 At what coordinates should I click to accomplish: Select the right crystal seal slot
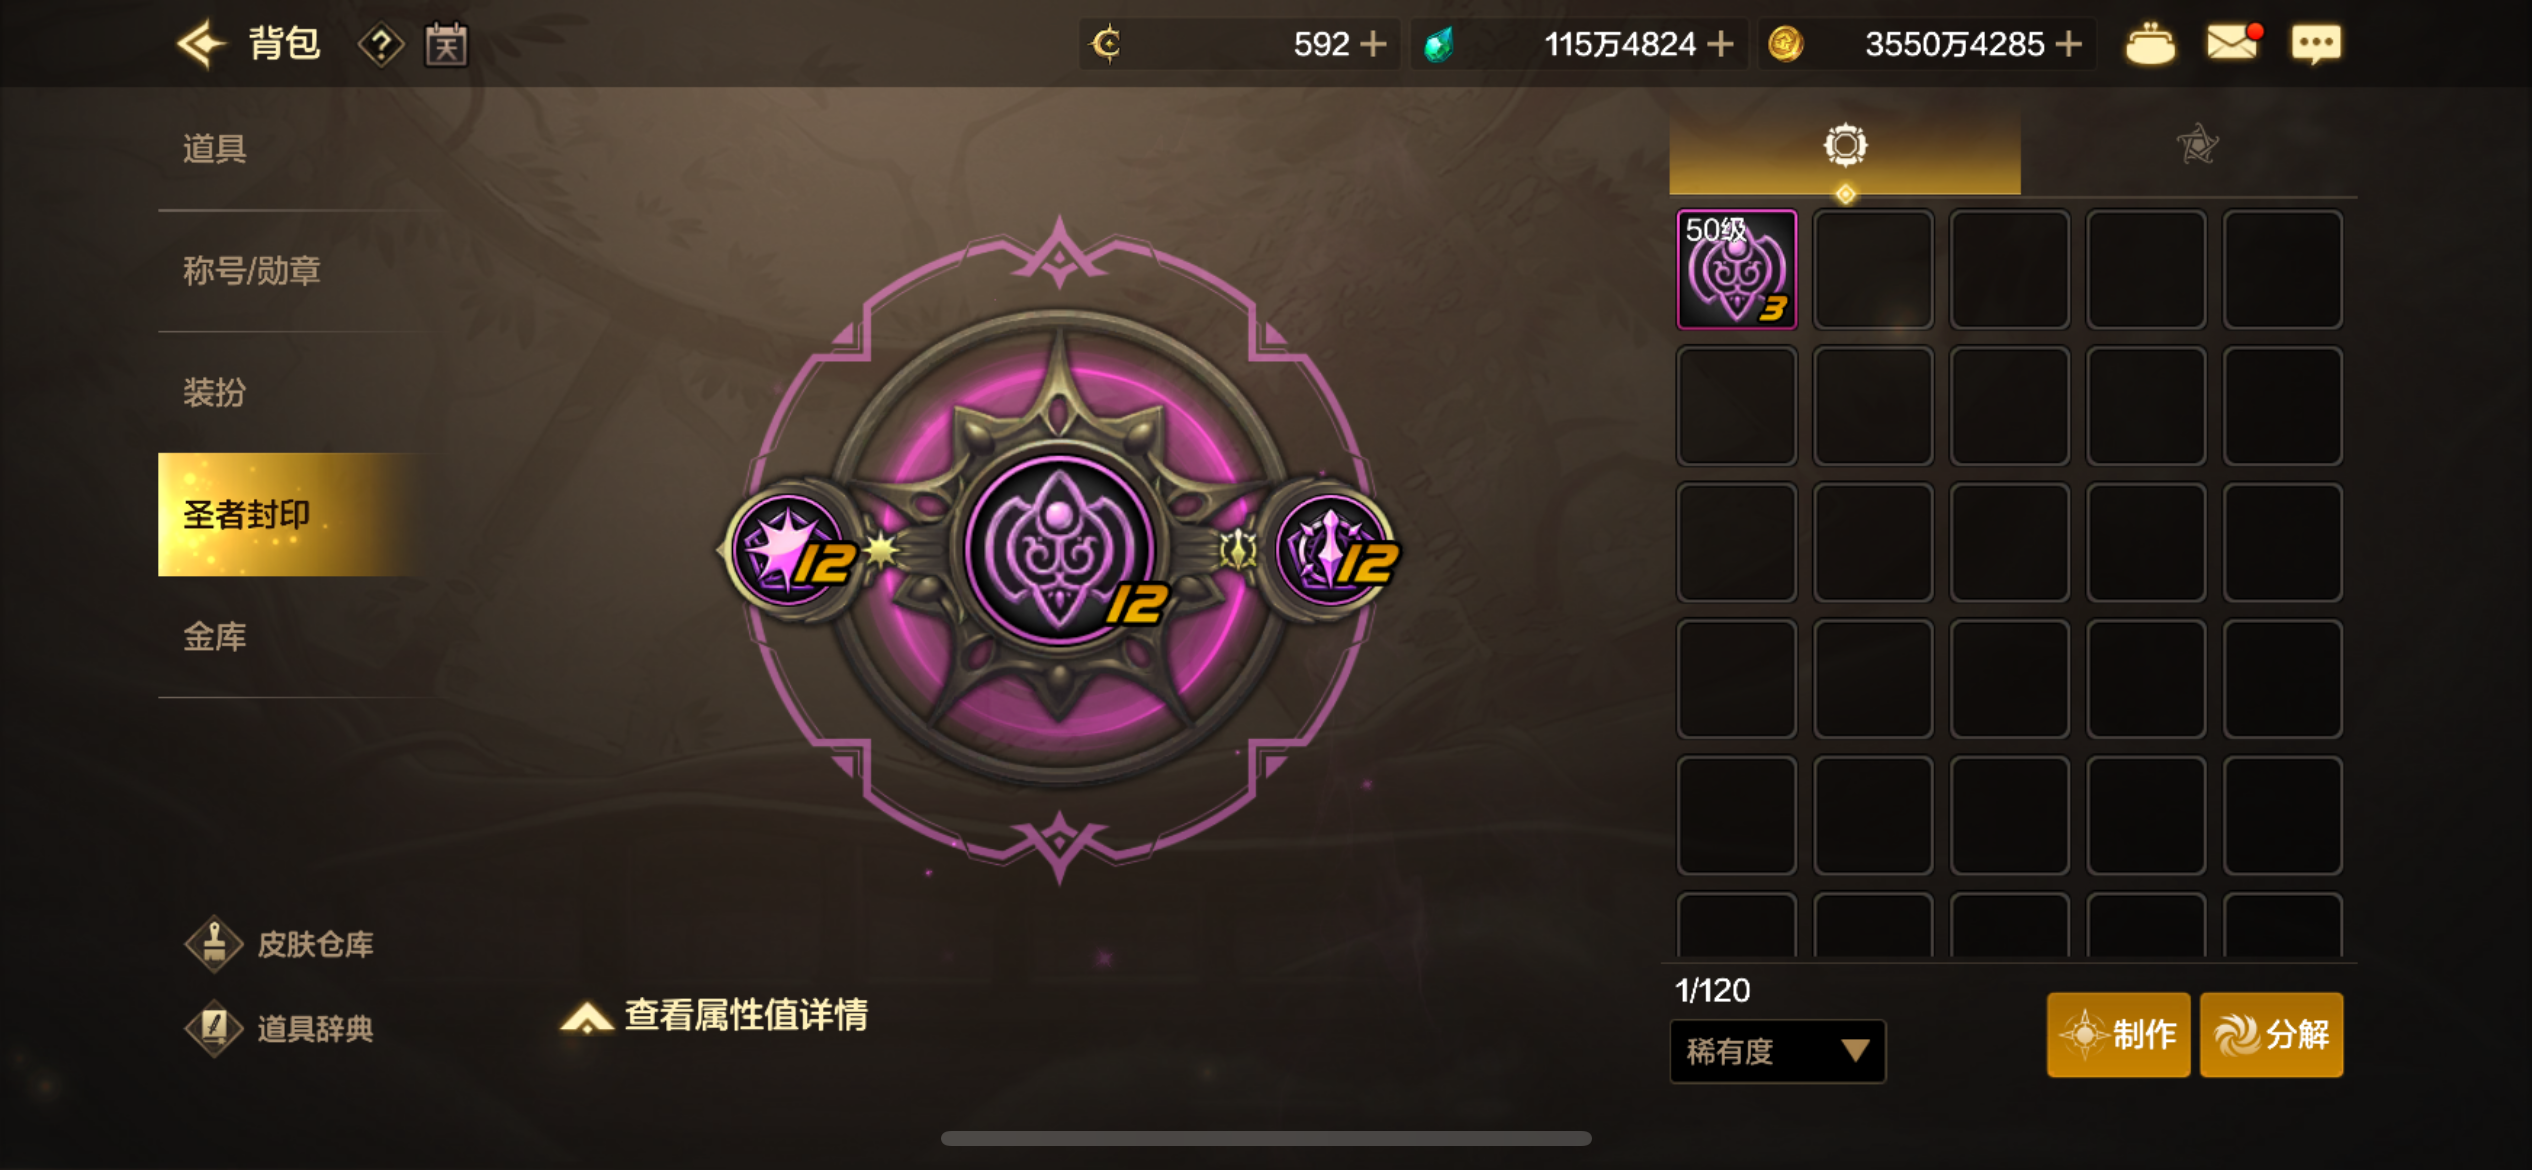pyautogui.click(x=1334, y=549)
